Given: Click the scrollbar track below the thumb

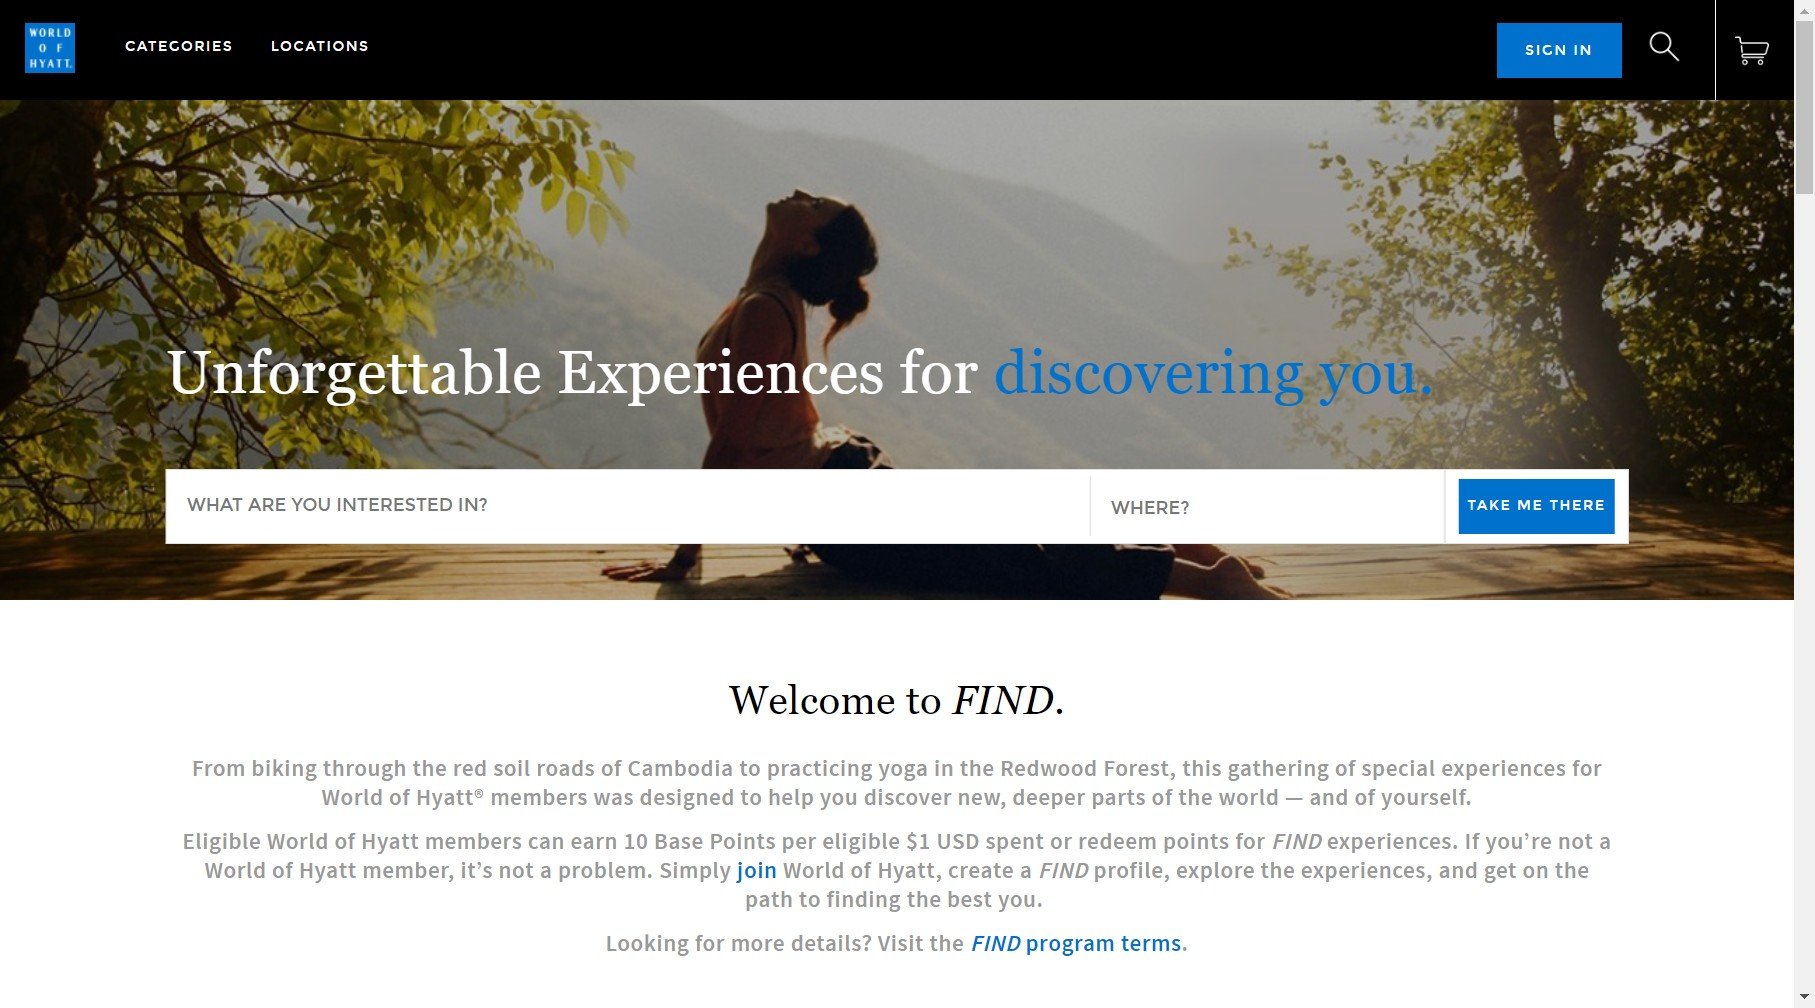Looking at the screenshot, I should tap(1805, 600).
